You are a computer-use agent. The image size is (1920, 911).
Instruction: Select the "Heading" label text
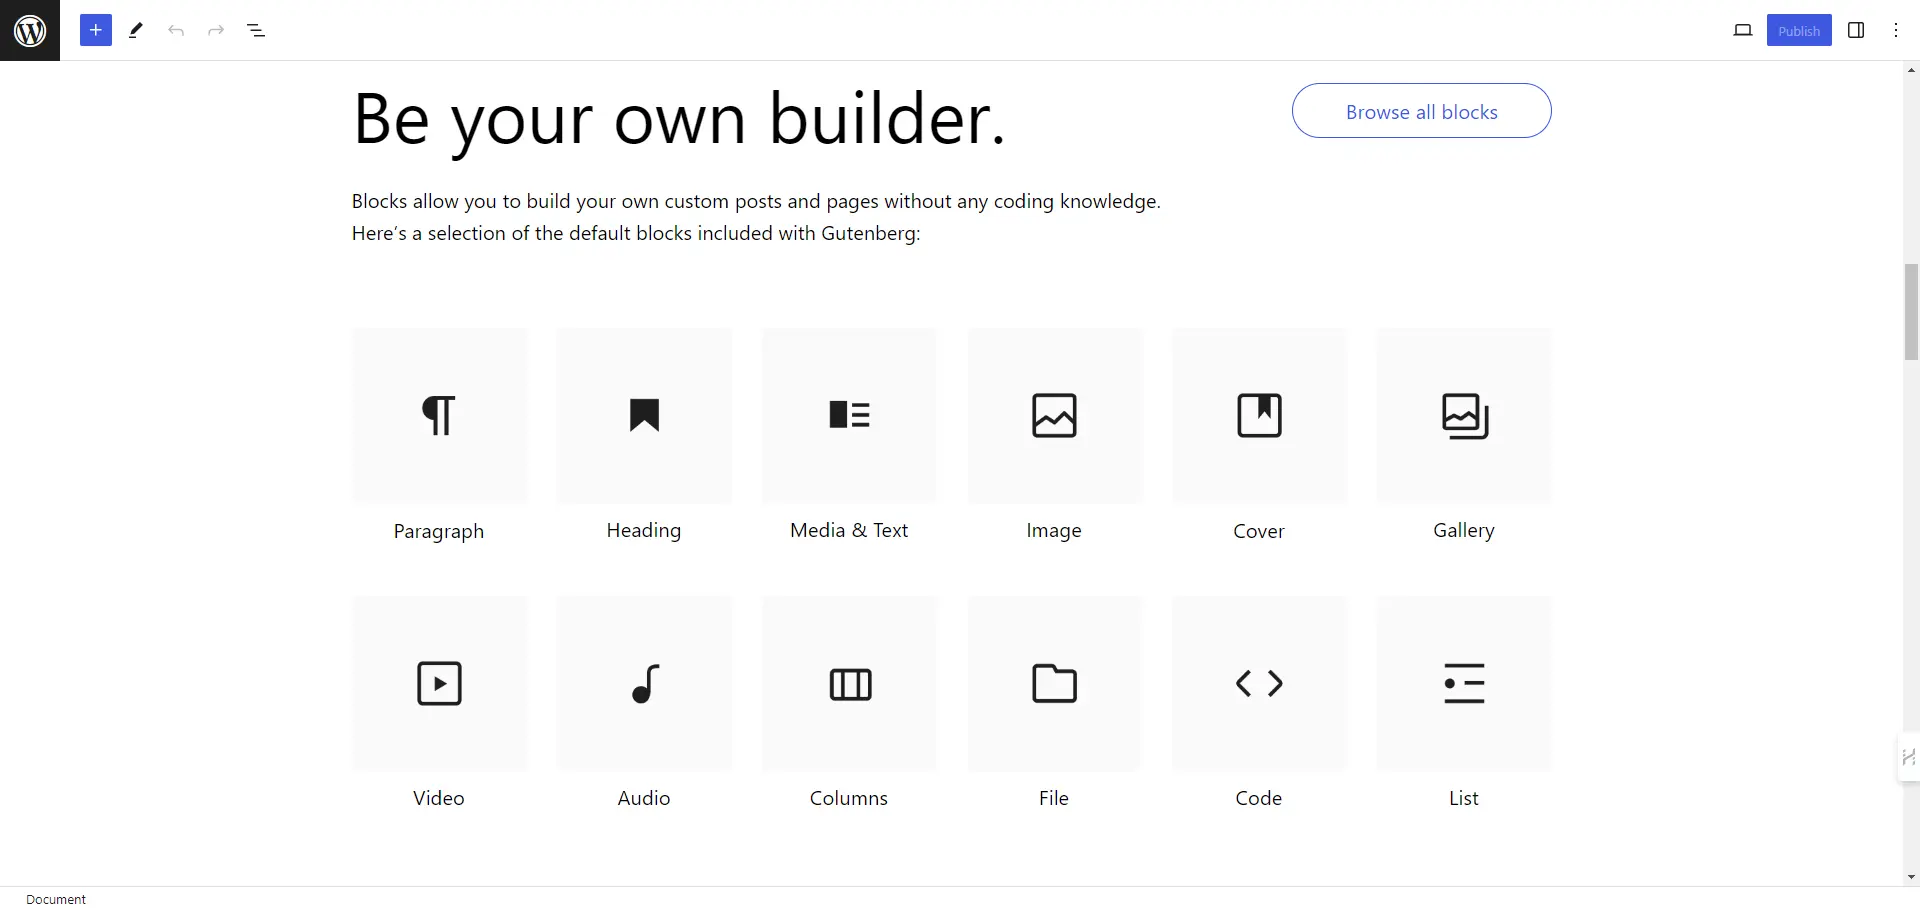(x=644, y=531)
